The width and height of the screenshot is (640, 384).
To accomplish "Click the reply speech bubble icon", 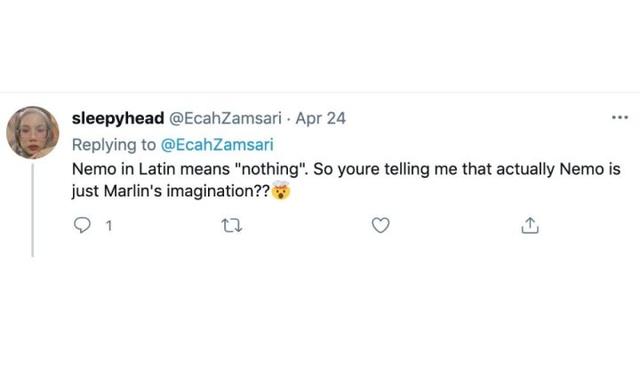I will 82,225.
